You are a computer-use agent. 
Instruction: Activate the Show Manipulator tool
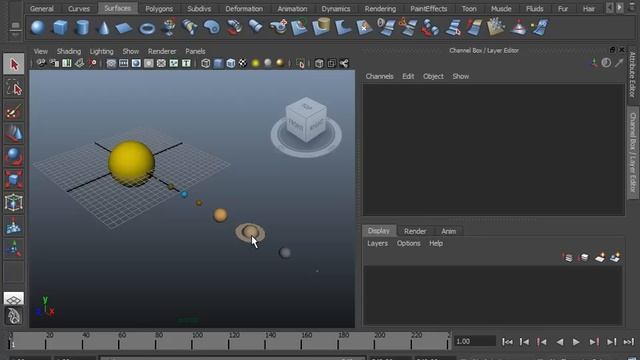click(x=14, y=248)
